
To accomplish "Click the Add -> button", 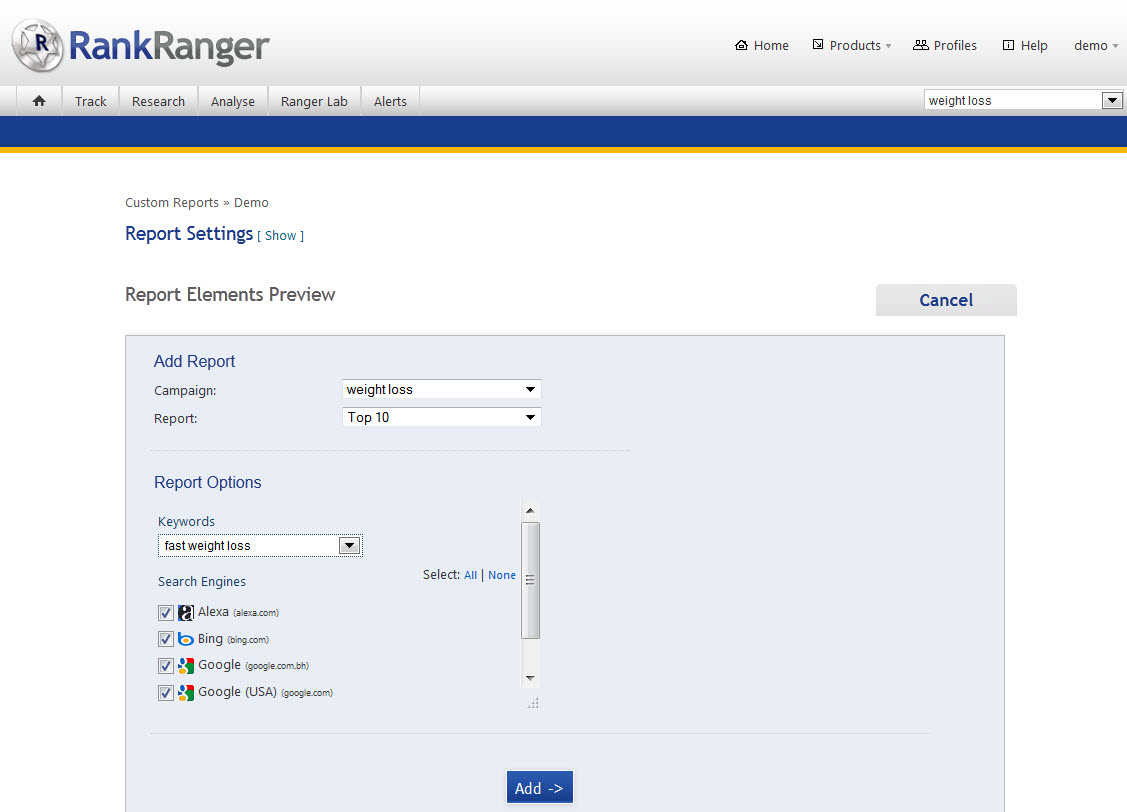I will point(539,788).
